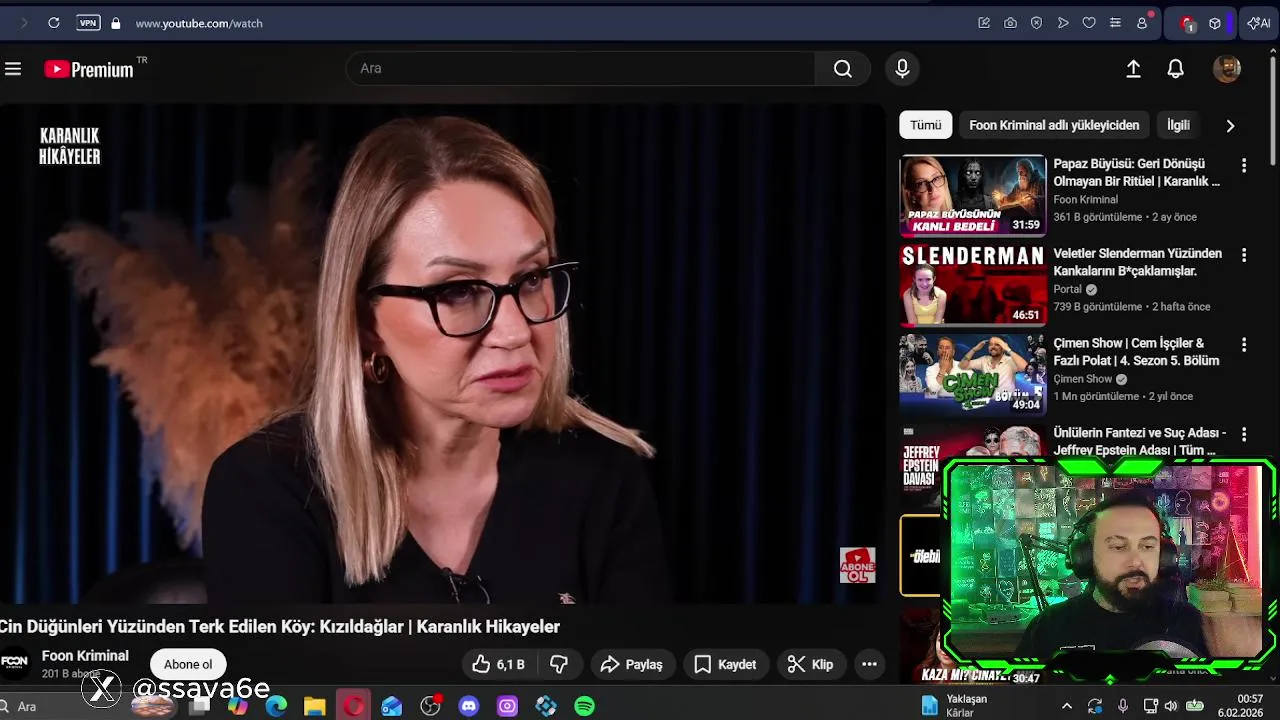Open the account avatar menu
Screen dimensions: 1280x720
1227,68
